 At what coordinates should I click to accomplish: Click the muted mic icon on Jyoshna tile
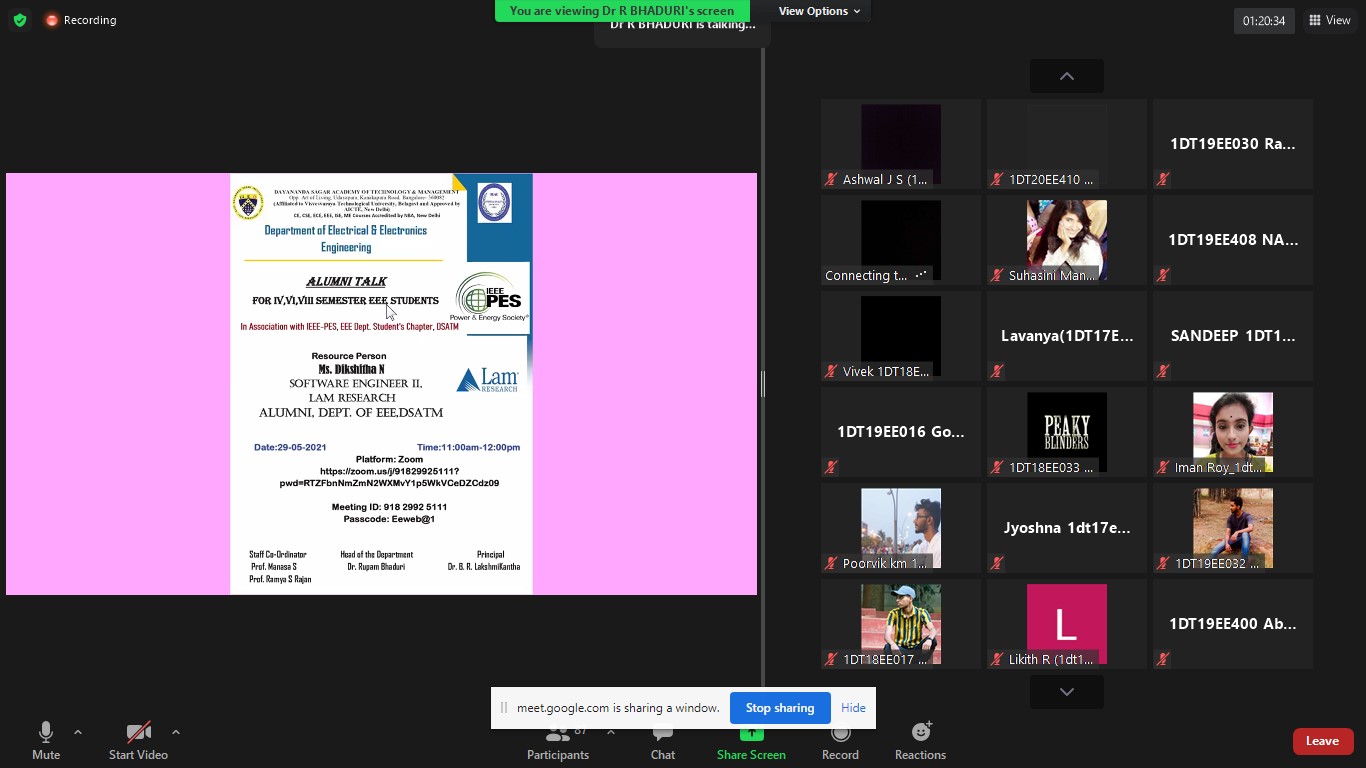pos(997,564)
